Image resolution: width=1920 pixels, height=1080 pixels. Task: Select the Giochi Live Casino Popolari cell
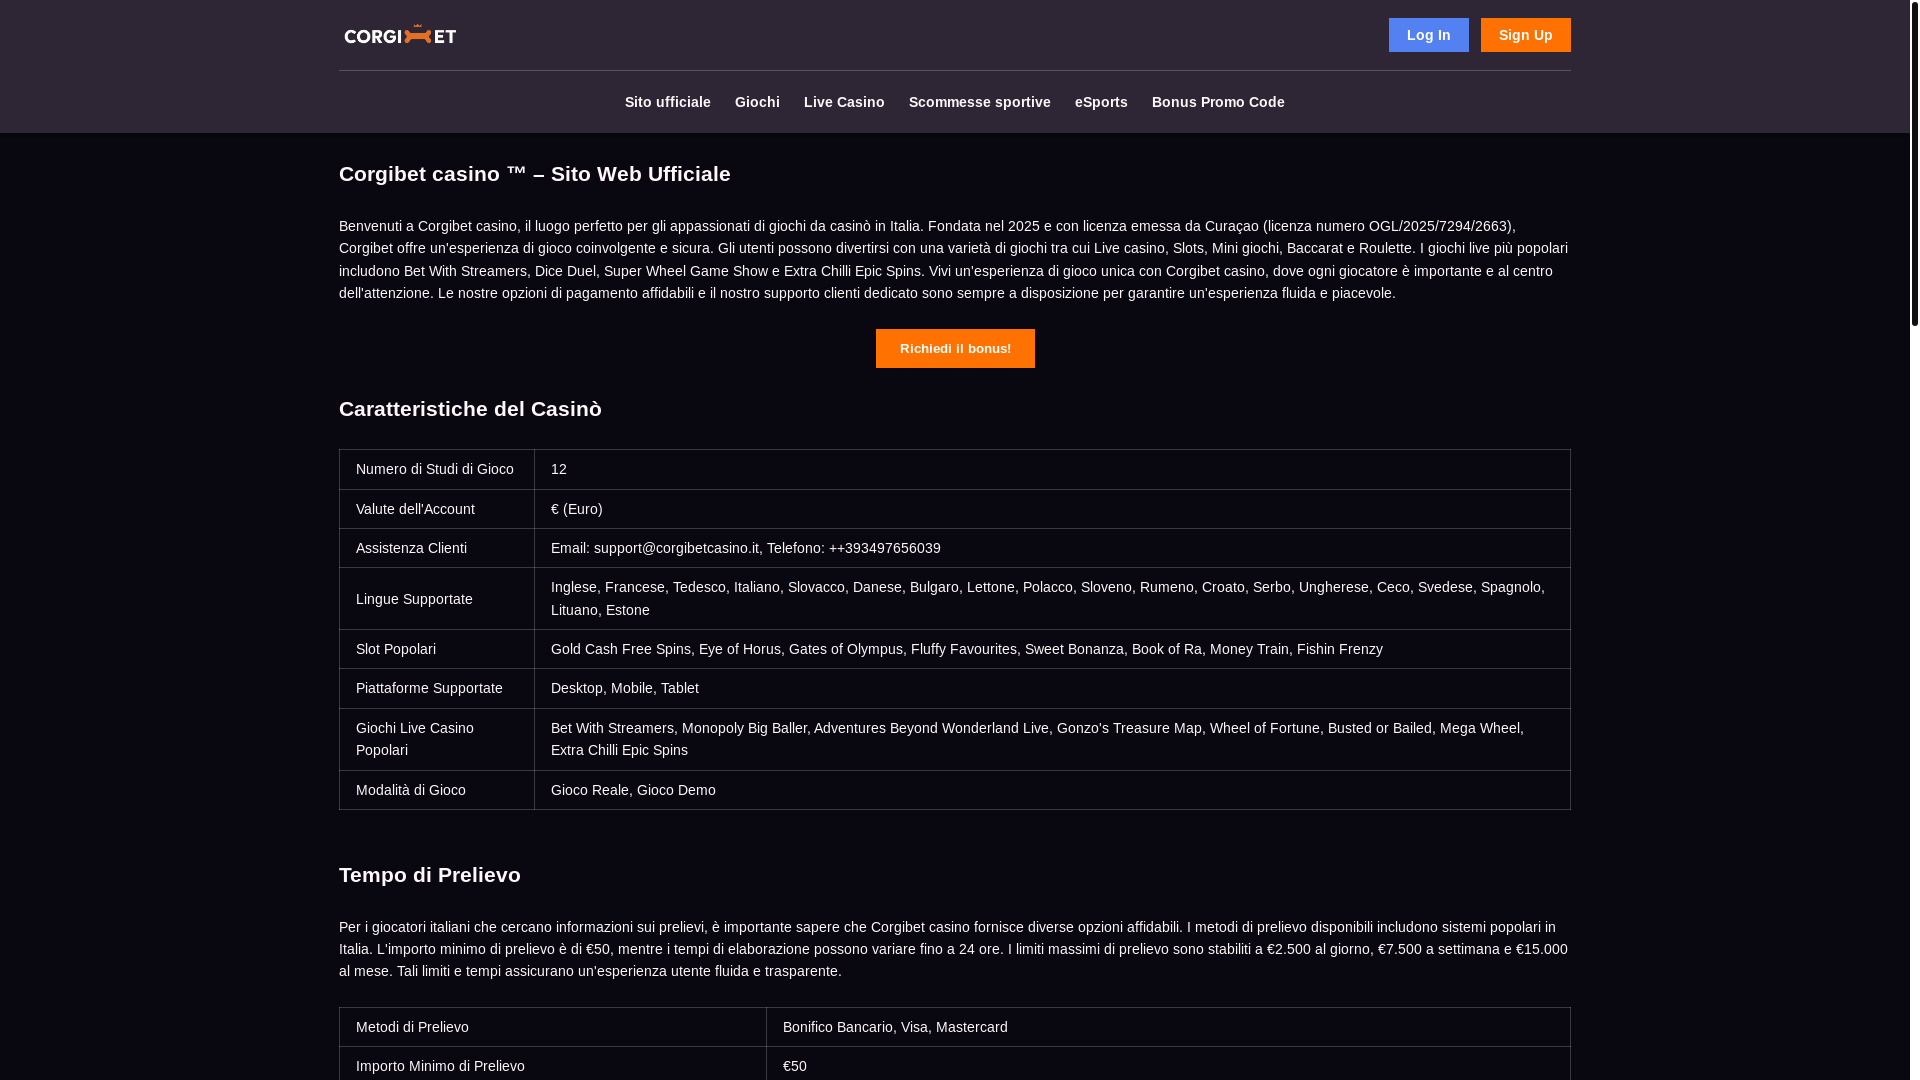[x=437, y=739]
